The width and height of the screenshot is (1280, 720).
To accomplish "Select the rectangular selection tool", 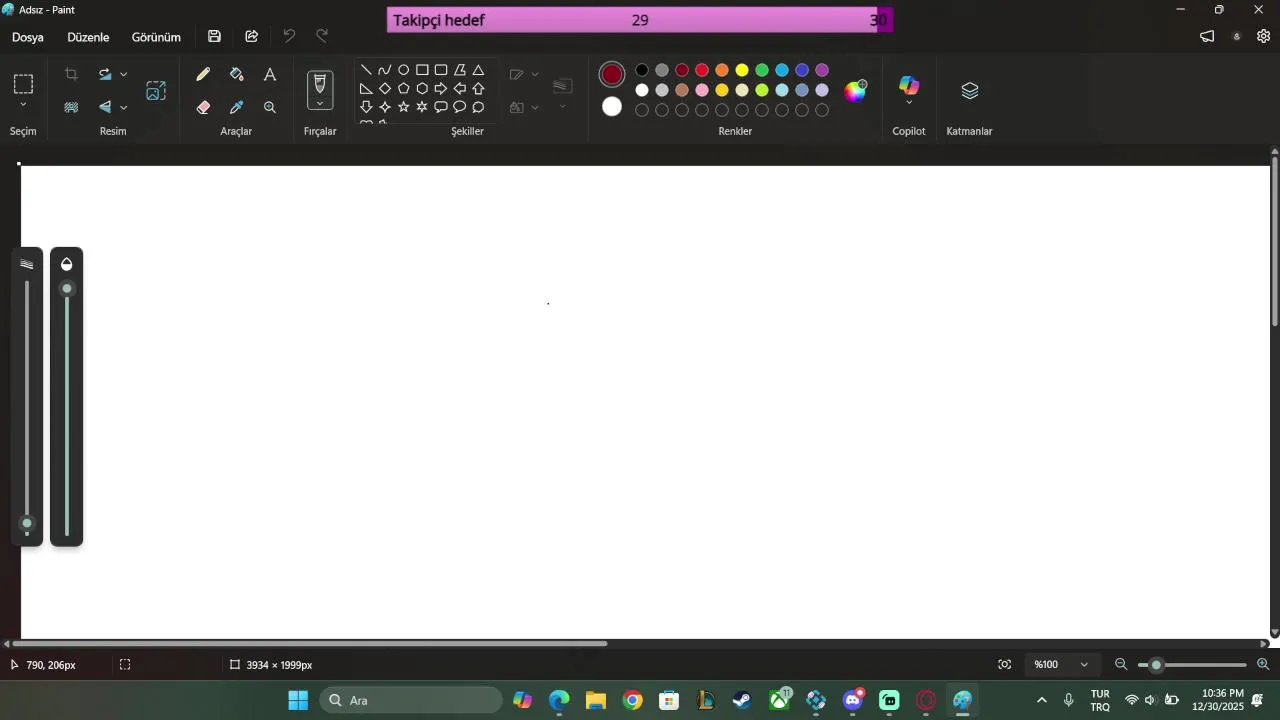I will pyautogui.click(x=23, y=84).
